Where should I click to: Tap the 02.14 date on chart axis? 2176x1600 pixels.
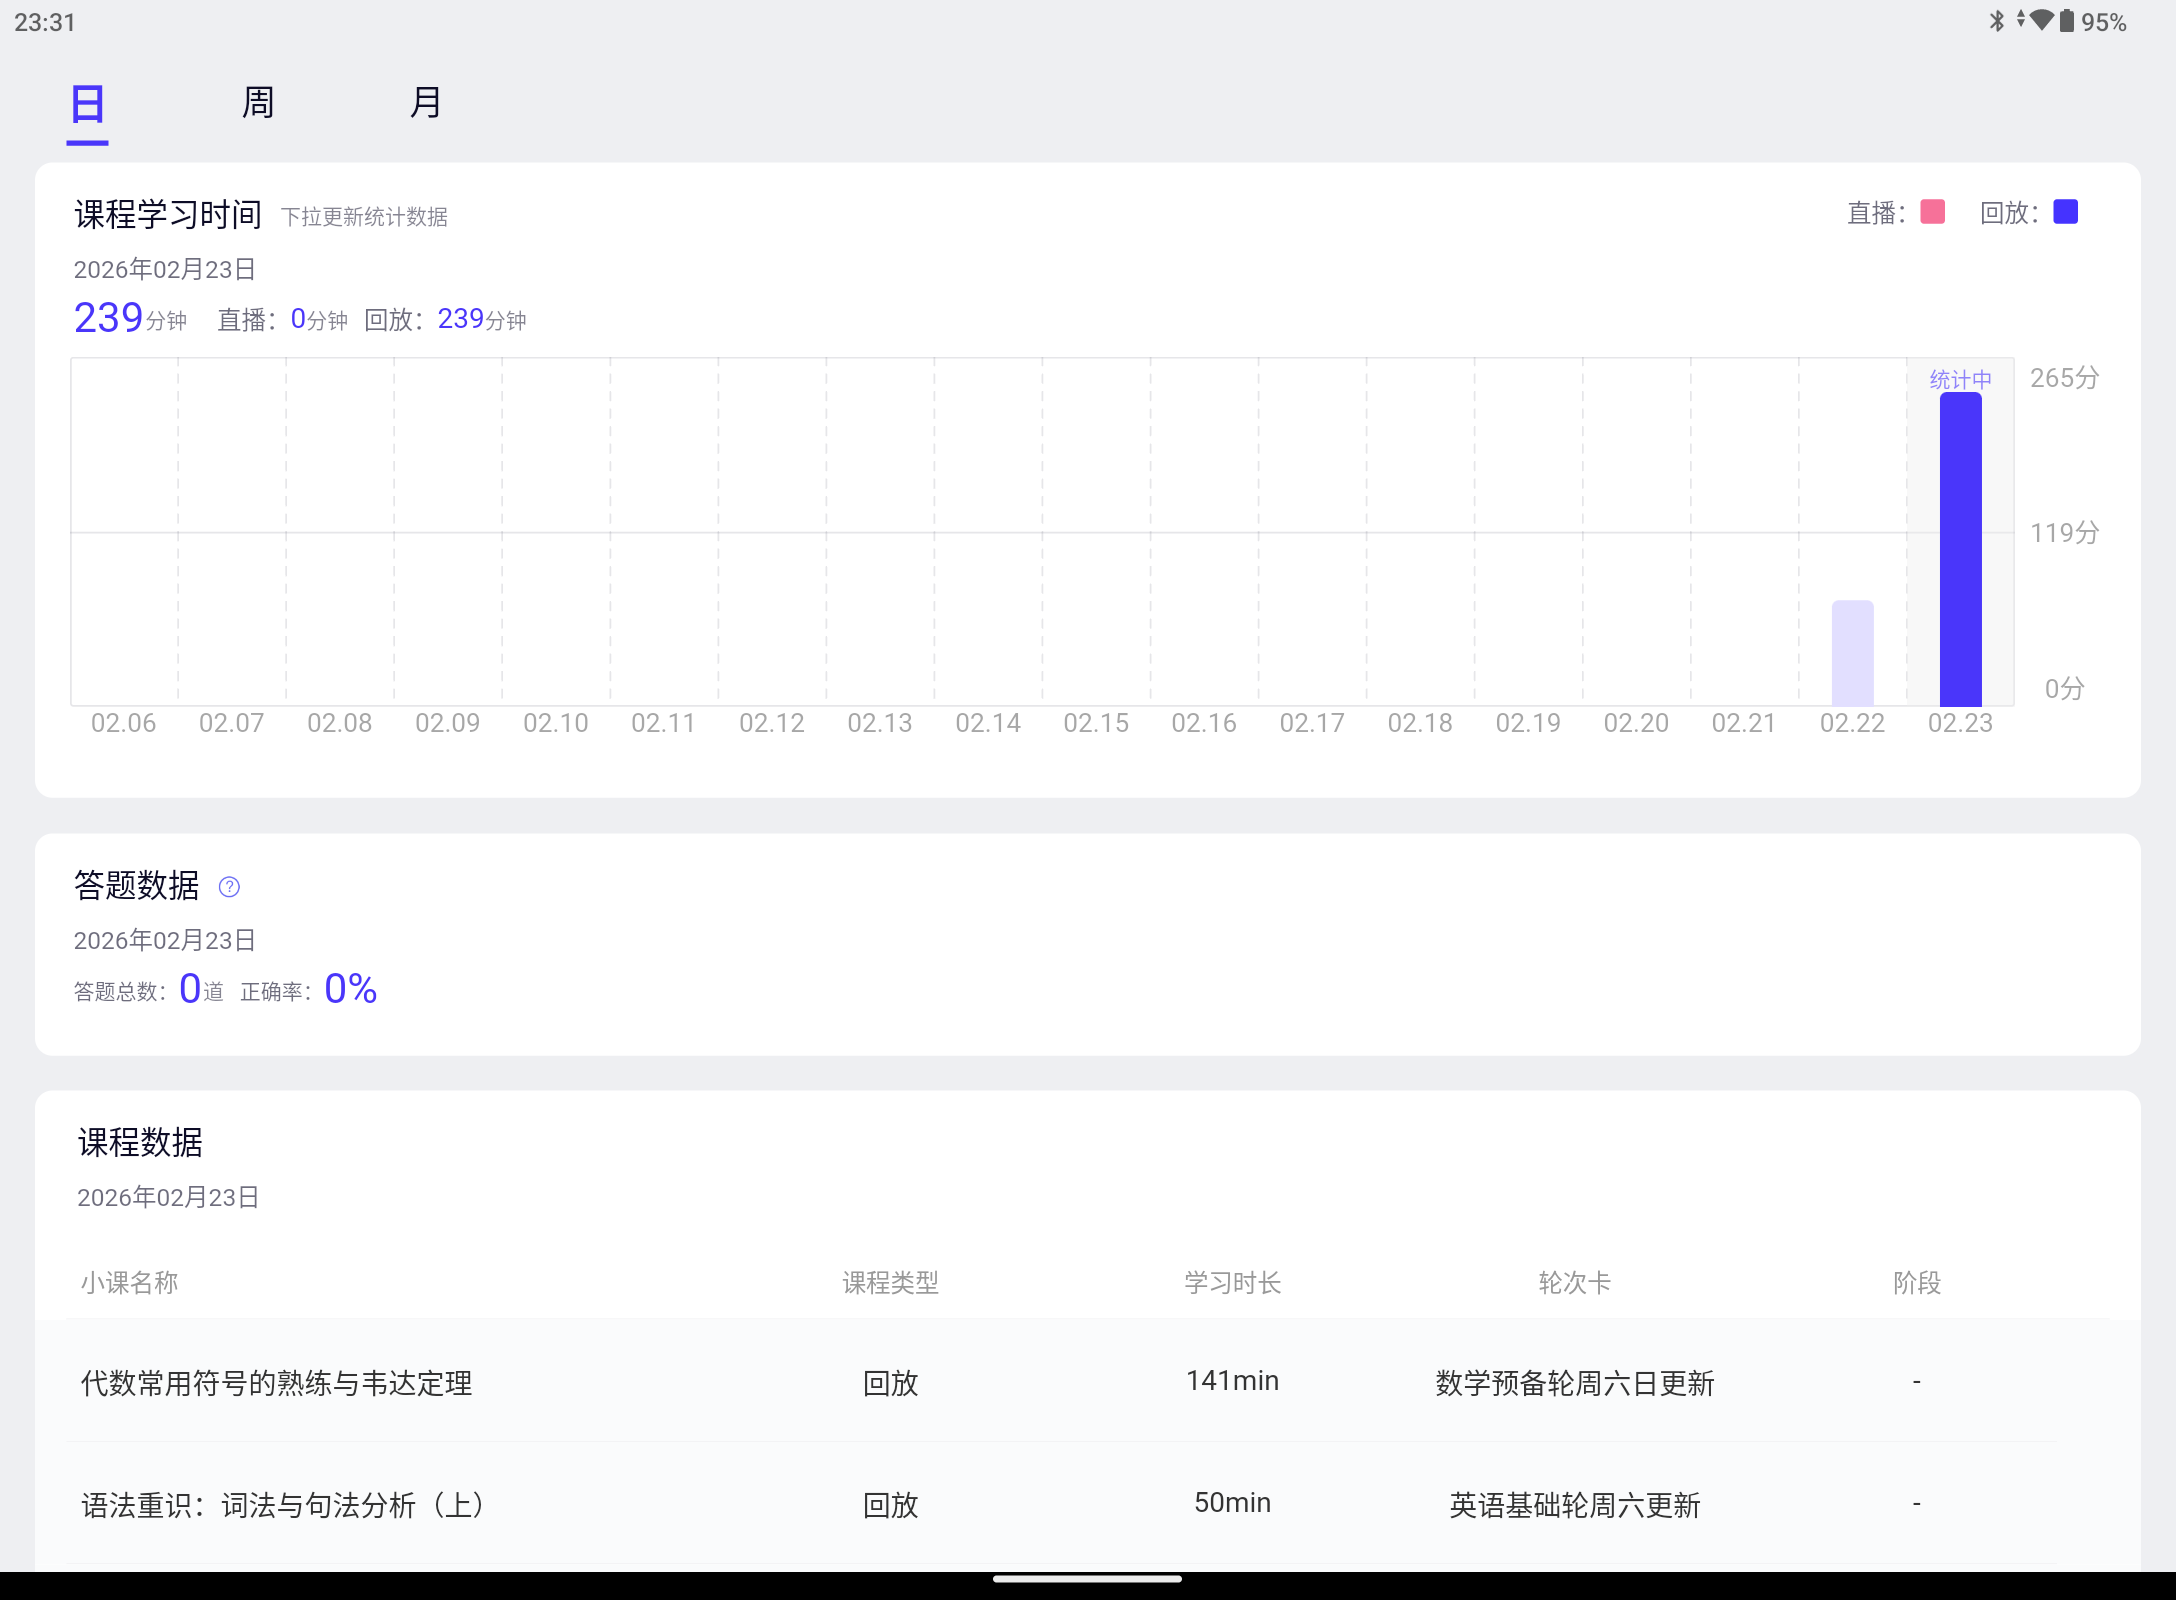click(988, 723)
